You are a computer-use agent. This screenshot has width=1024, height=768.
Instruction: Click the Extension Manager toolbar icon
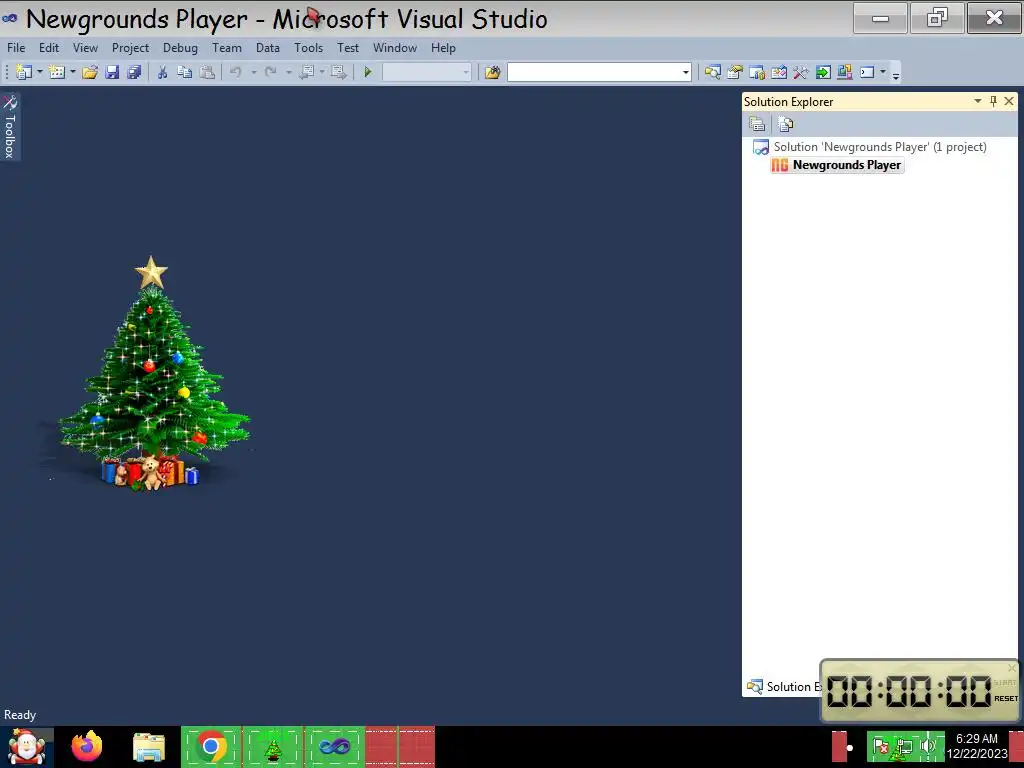tap(845, 72)
